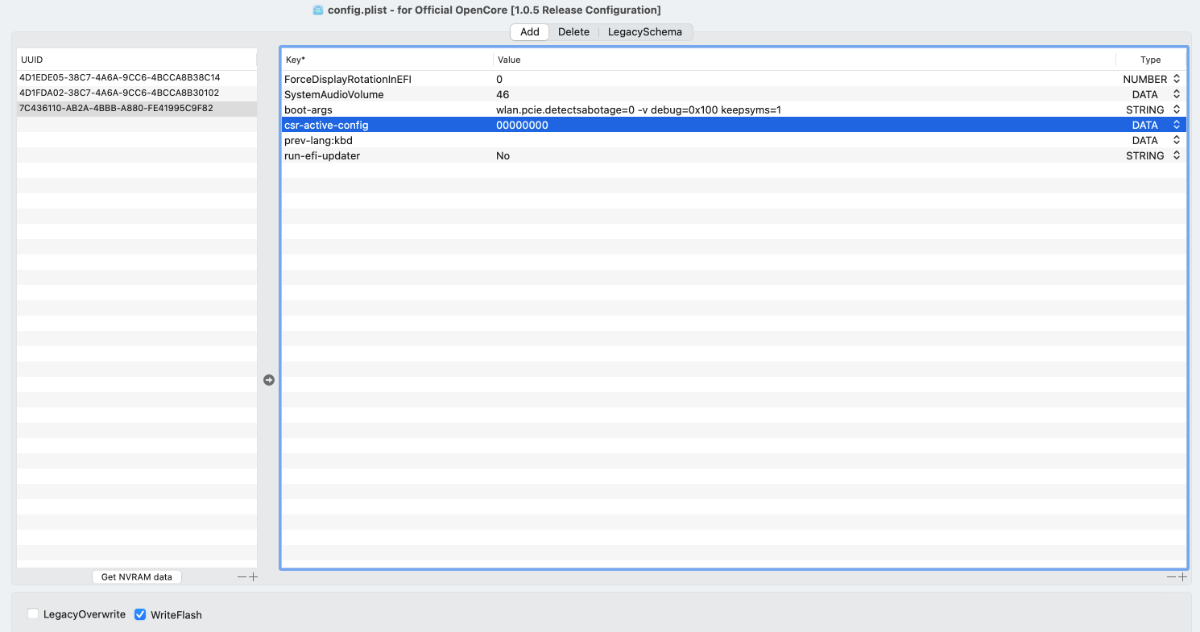The width and height of the screenshot is (1200, 632).
Task: Select the csr-active-config key cell
Action: (387, 125)
